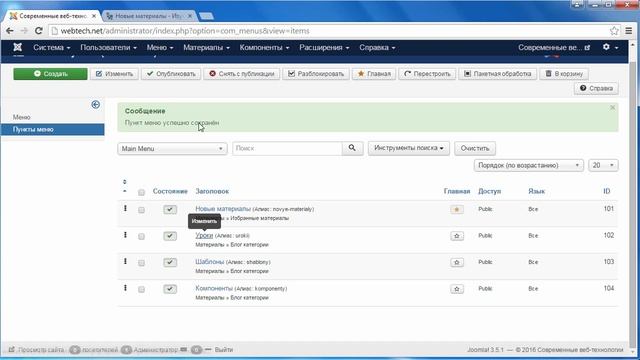Click the search magnifier button
This screenshot has height=360, width=640.
(352, 148)
